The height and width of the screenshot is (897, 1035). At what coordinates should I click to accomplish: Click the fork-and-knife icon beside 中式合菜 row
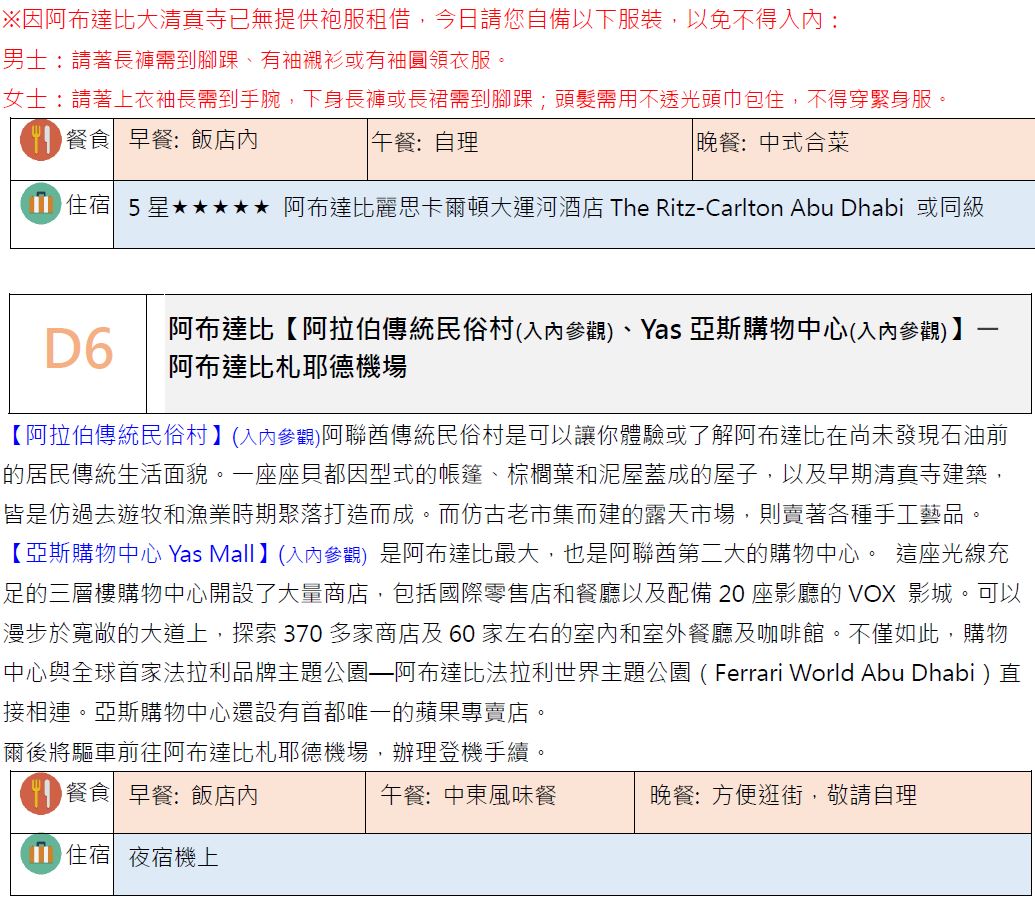point(41,142)
